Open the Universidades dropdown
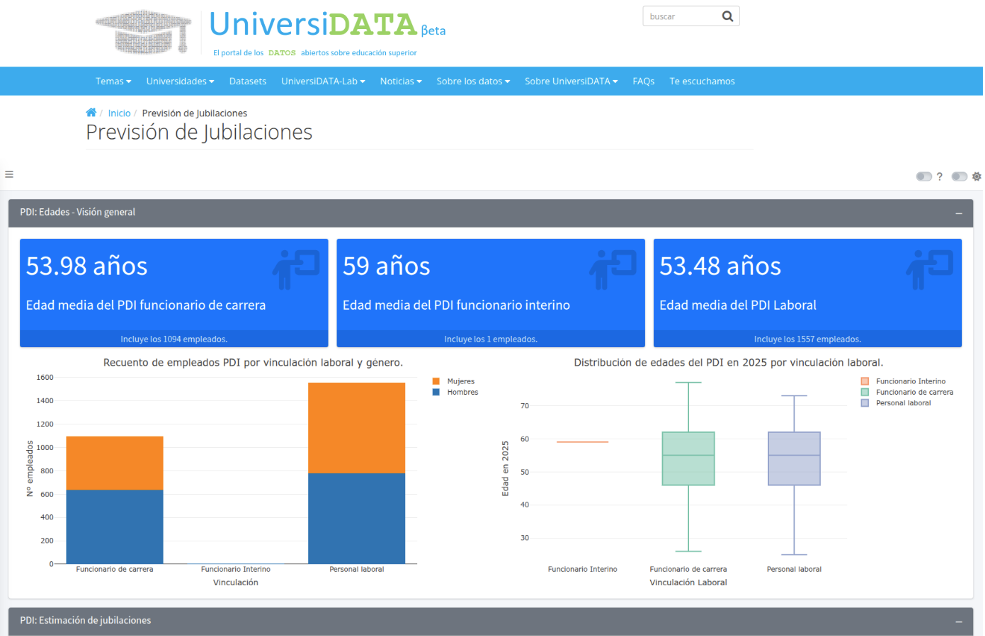985x636 pixels. click(x=180, y=81)
